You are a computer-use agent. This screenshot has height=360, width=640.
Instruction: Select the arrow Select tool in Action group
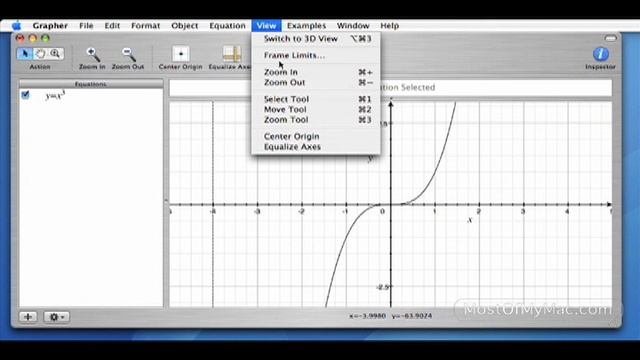pyautogui.click(x=24, y=53)
